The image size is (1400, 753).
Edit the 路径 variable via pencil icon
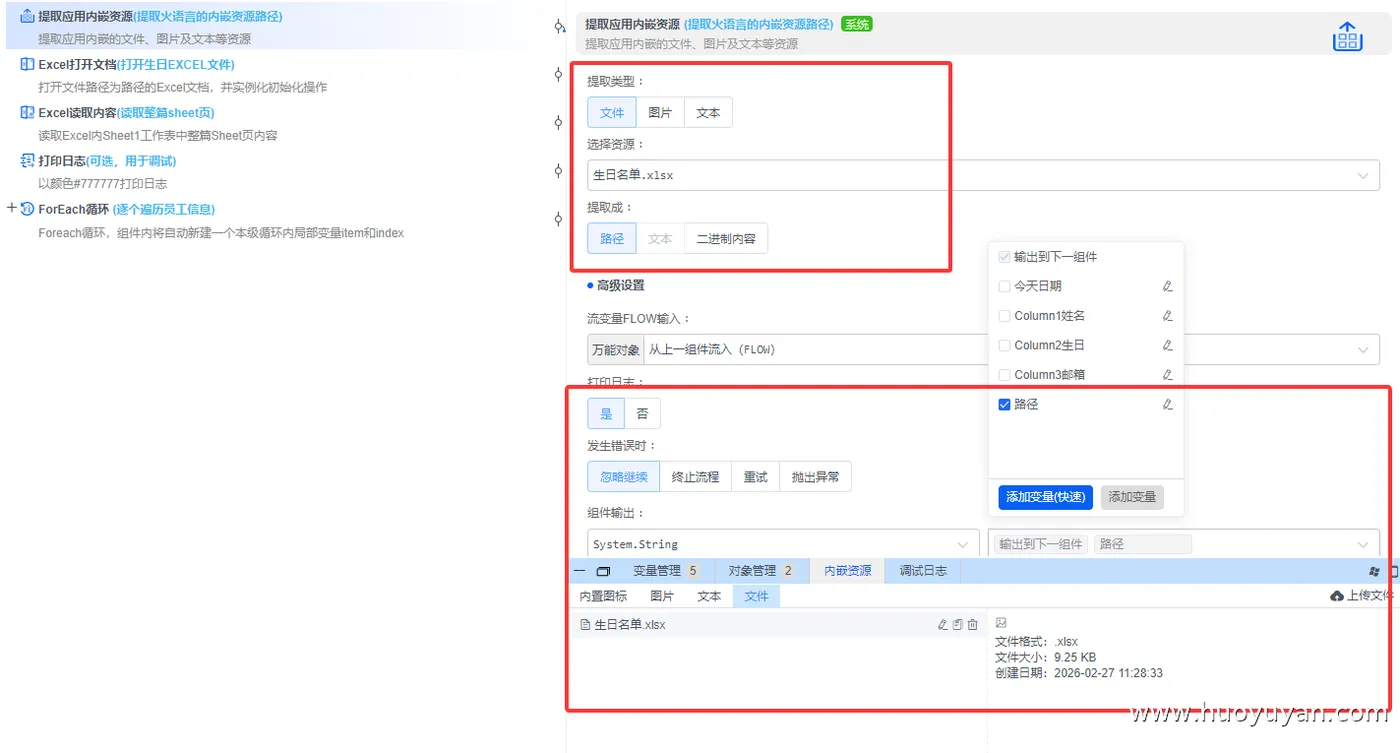1167,404
